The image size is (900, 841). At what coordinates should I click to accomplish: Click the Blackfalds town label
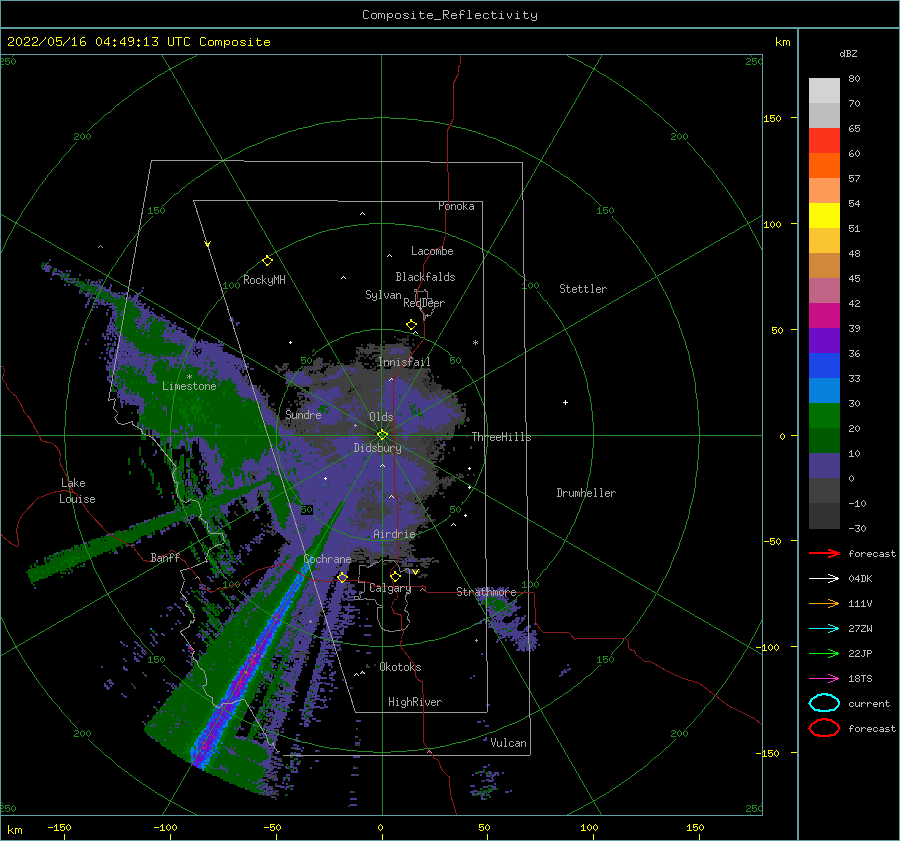tap(425, 277)
